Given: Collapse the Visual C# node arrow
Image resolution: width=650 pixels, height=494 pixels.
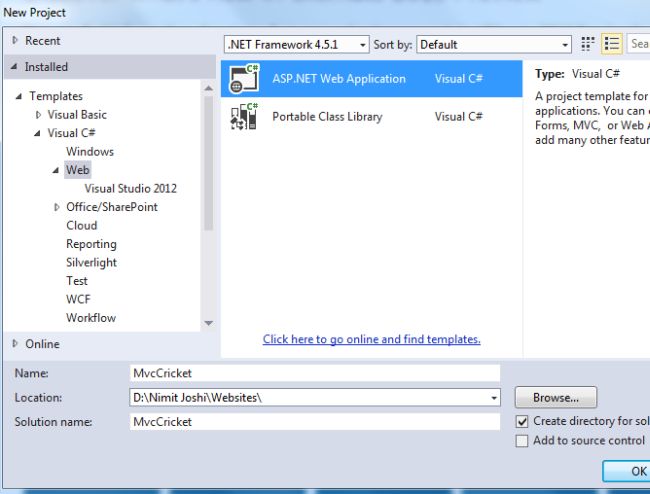Looking at the screenshot, I should (37, 133).
